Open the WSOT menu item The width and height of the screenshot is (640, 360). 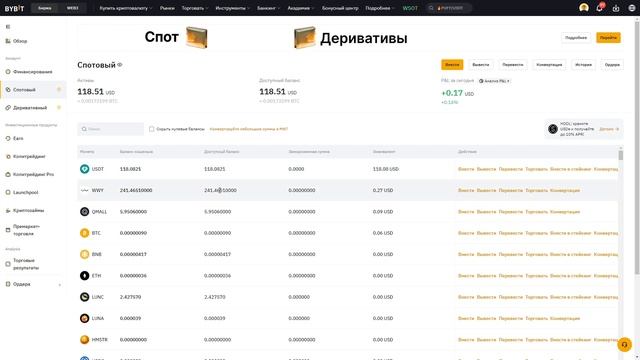tap(410, 8)
